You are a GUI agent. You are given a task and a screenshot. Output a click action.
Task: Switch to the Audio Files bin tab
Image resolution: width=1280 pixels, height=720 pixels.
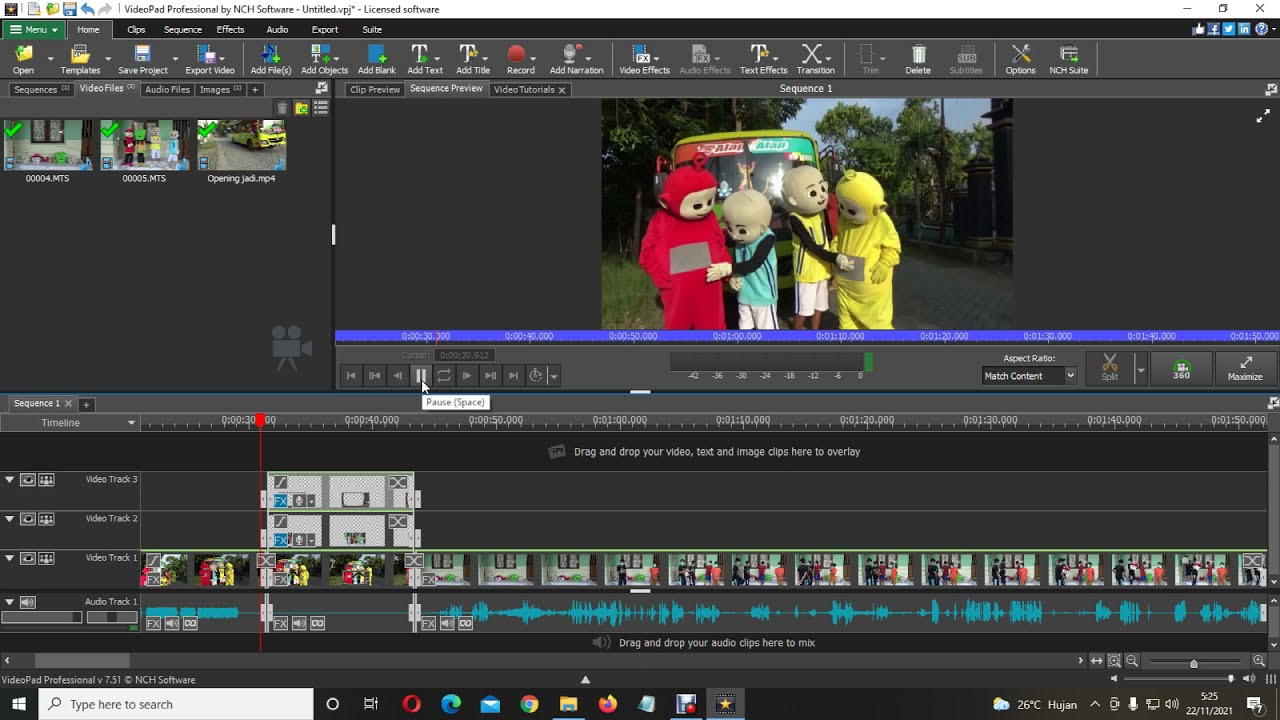[167, 89]
